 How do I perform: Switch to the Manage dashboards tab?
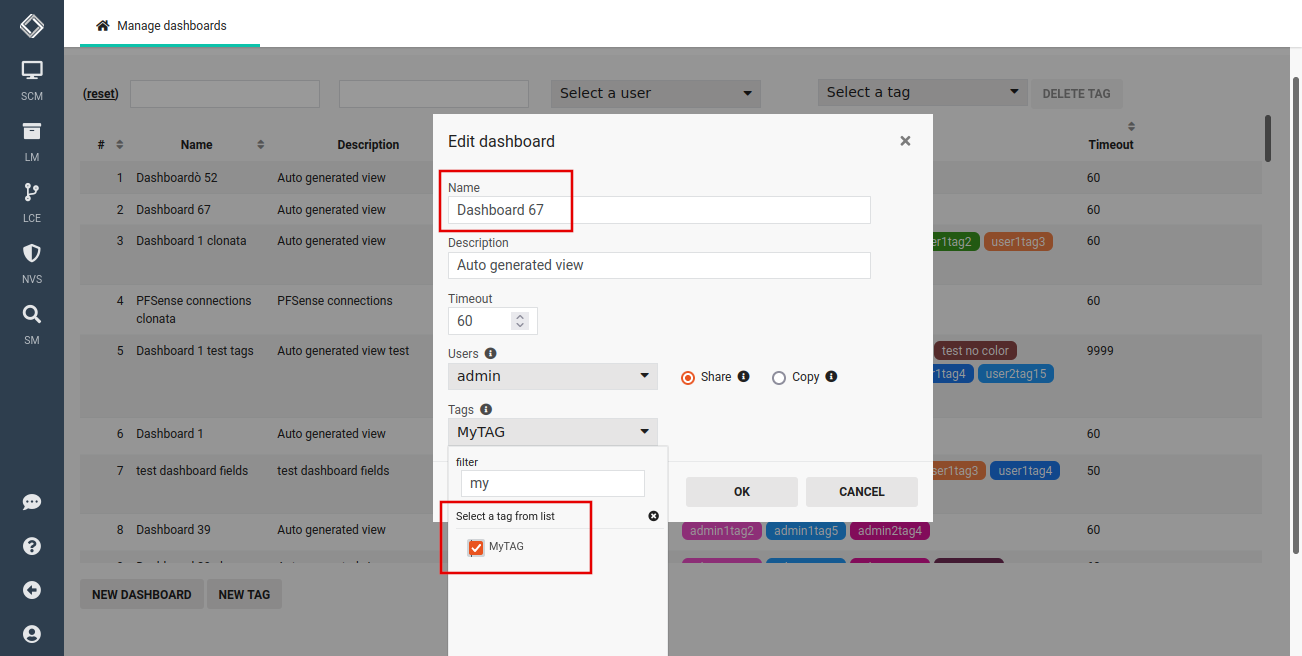(x=169, y=27)
